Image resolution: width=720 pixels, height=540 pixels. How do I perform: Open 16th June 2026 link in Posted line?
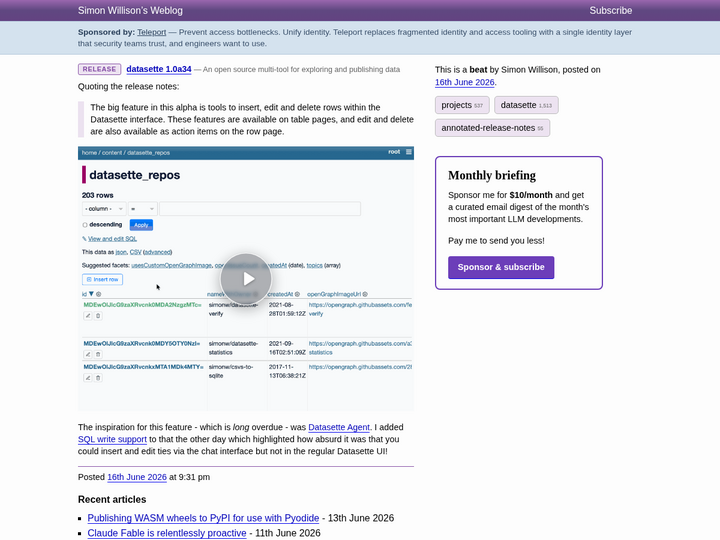[x=137, y=477]
